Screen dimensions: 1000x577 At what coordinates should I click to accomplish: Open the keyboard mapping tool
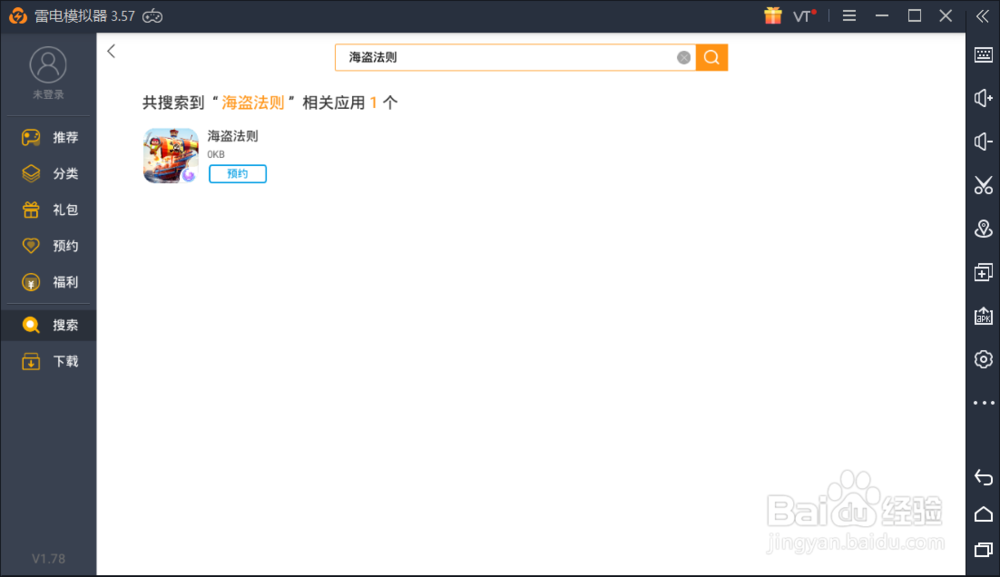983,55
